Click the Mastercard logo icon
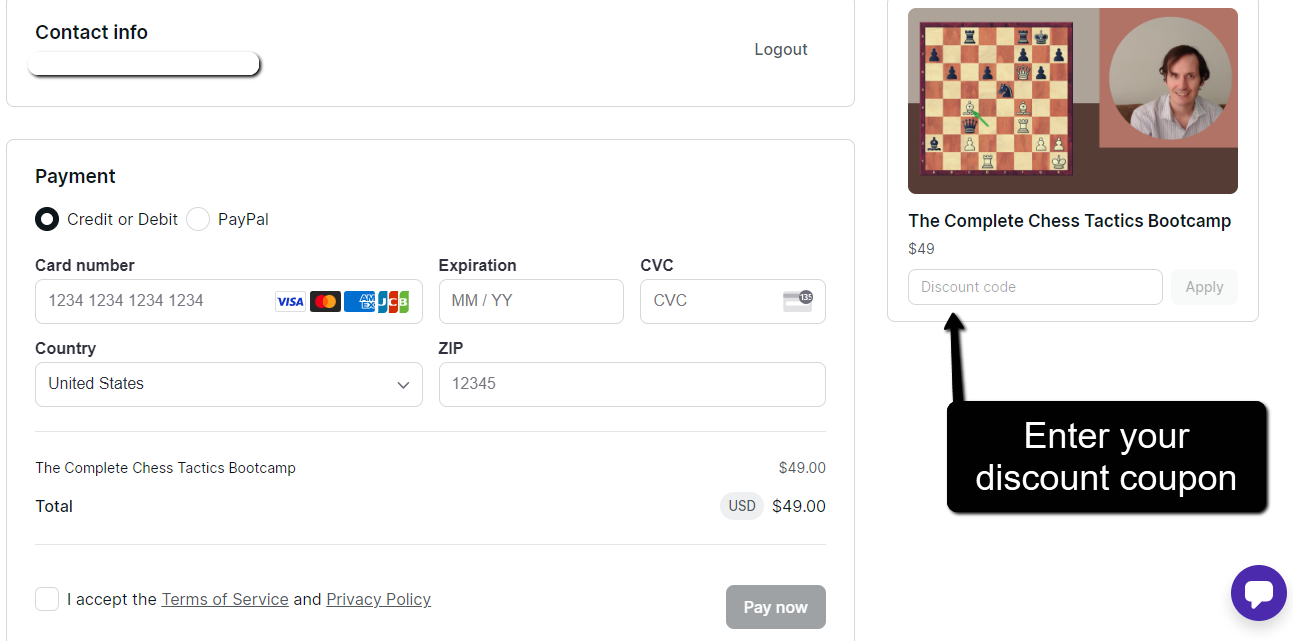1293x641 pixels. pos(325,301)
